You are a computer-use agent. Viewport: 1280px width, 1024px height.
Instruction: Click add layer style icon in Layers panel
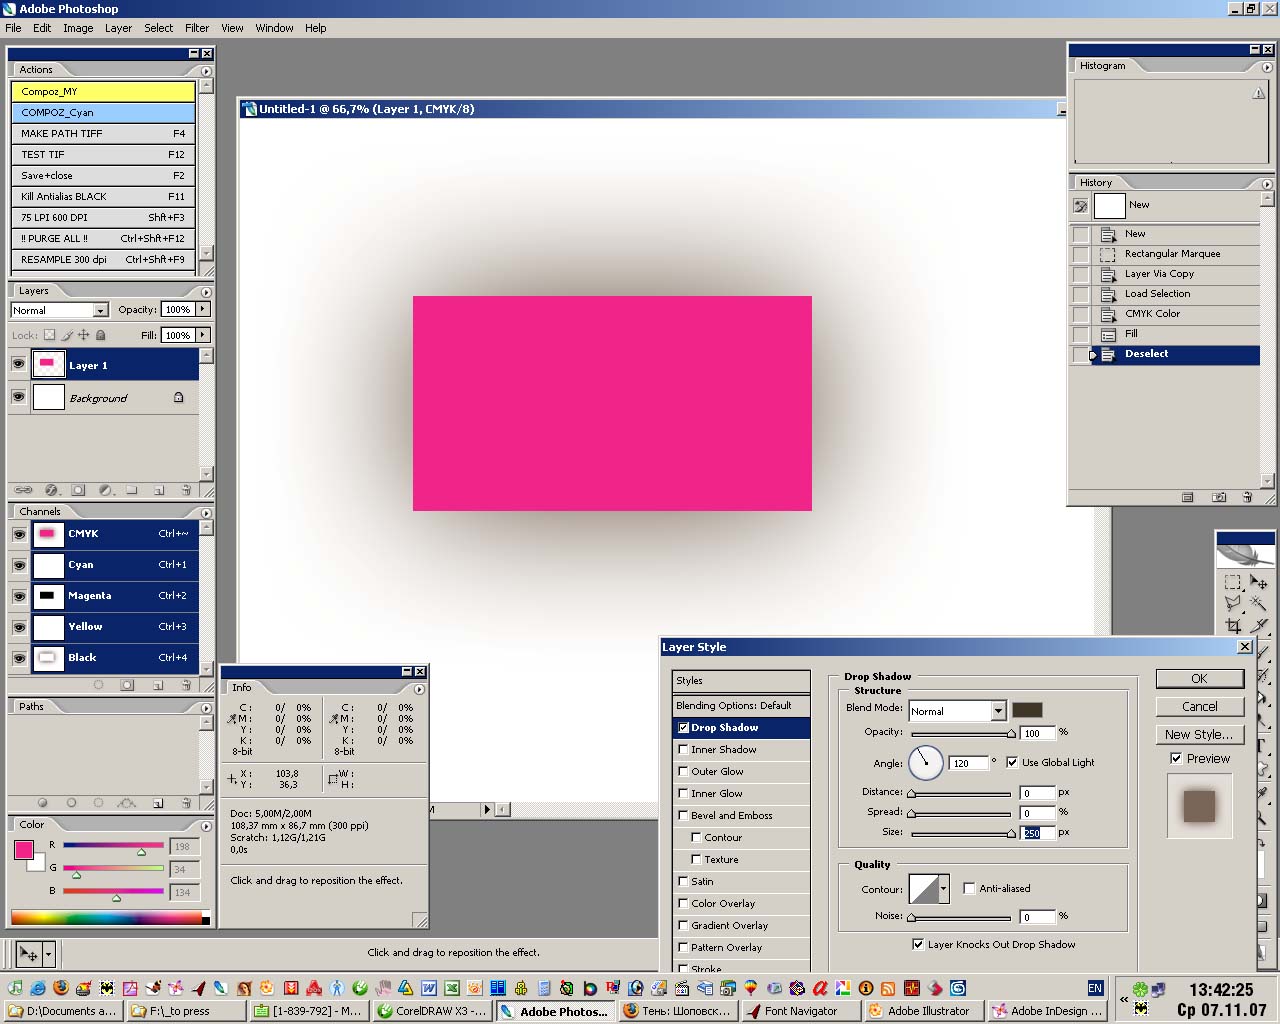pyautogui.click(x=51, y=490)
